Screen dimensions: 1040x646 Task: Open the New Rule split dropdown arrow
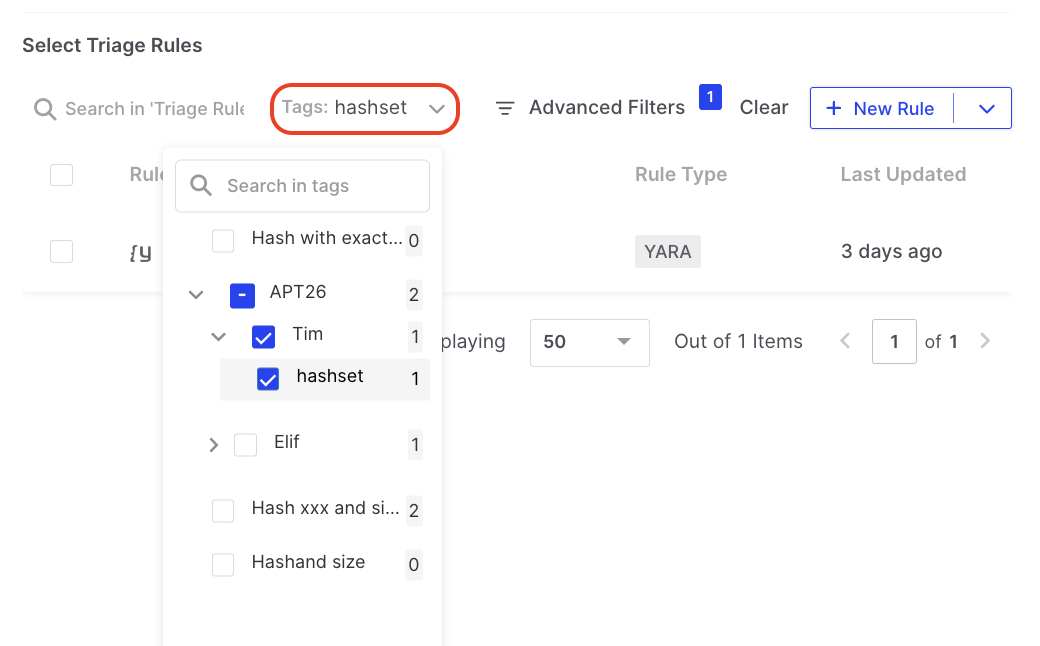(x=986, y=108)
